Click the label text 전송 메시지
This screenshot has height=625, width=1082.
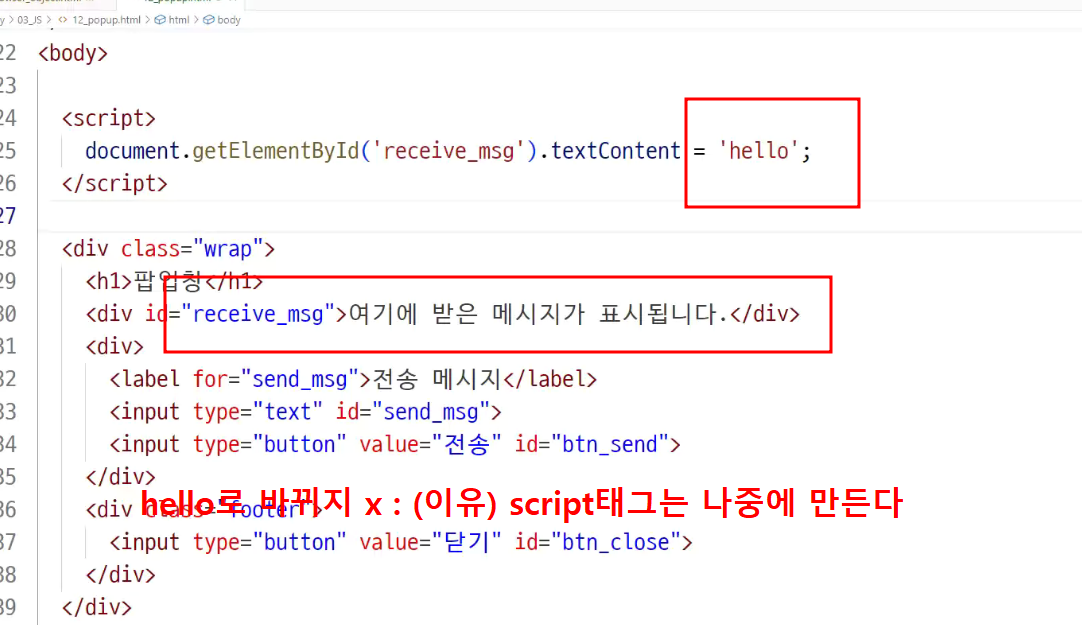tap(436, 379)
